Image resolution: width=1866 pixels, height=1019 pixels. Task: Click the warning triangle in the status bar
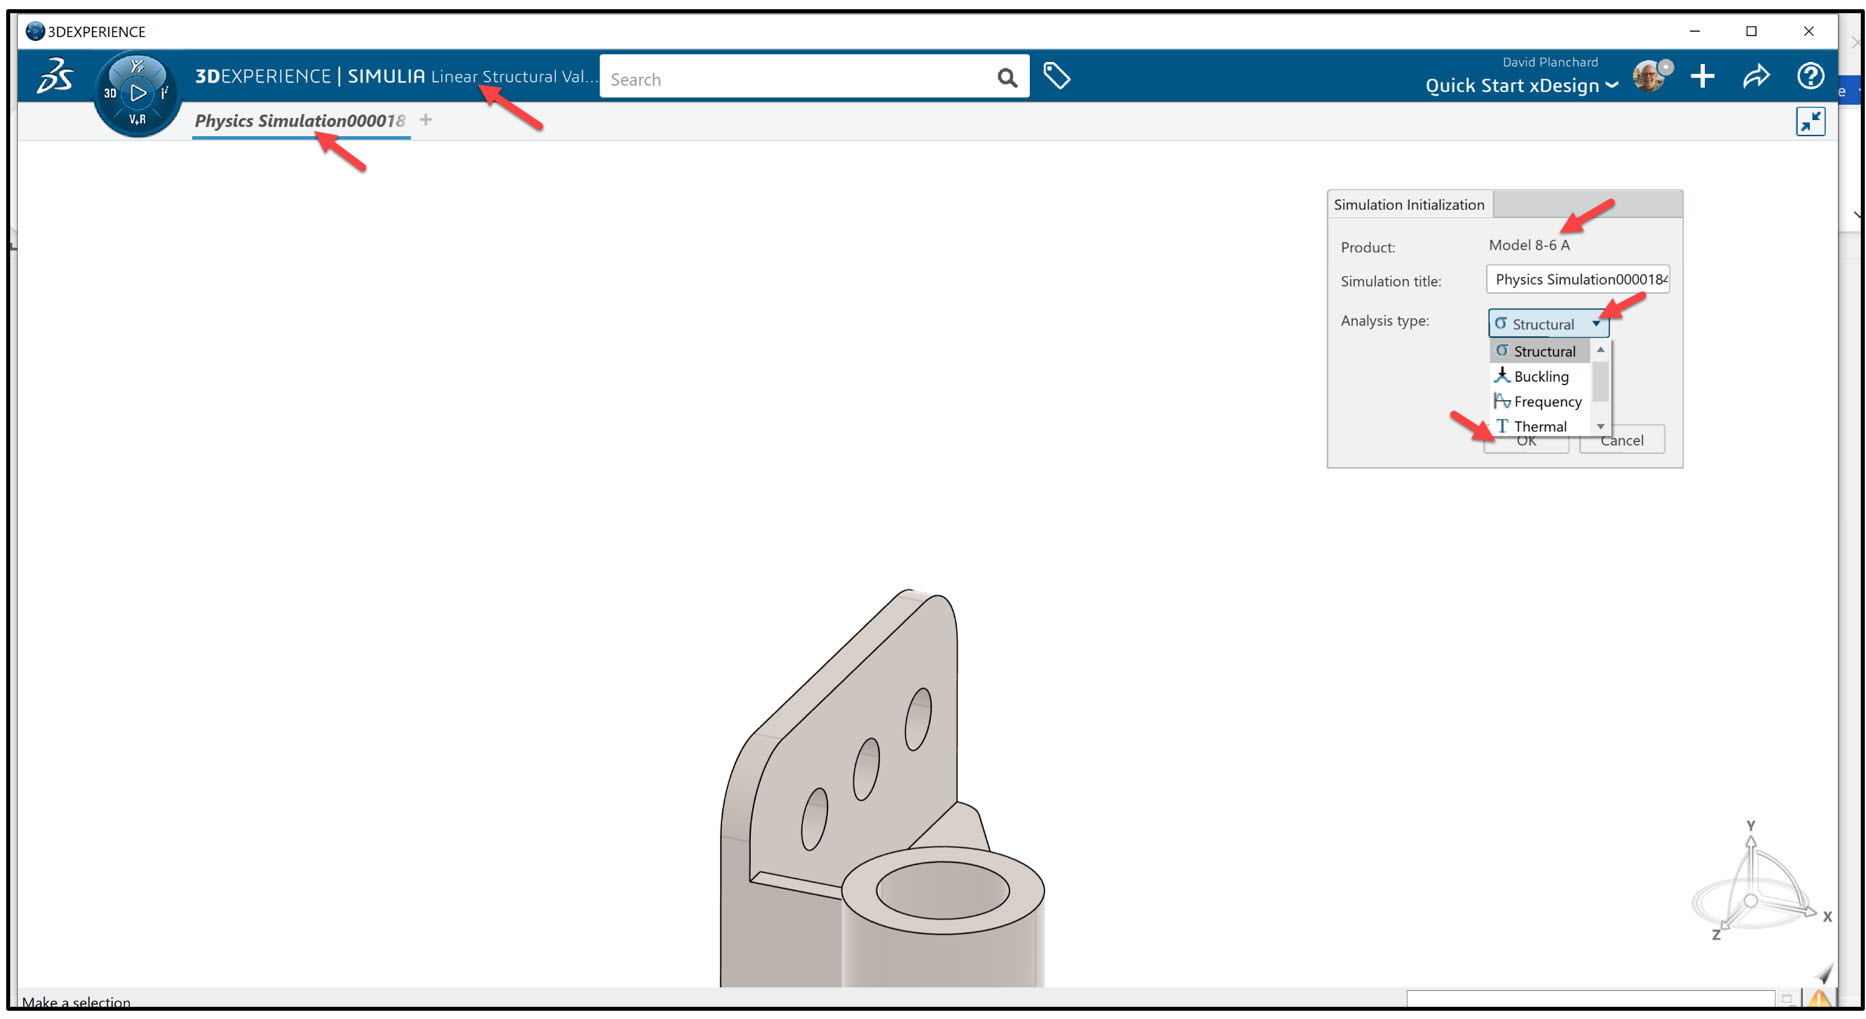tap(1819, 997)
